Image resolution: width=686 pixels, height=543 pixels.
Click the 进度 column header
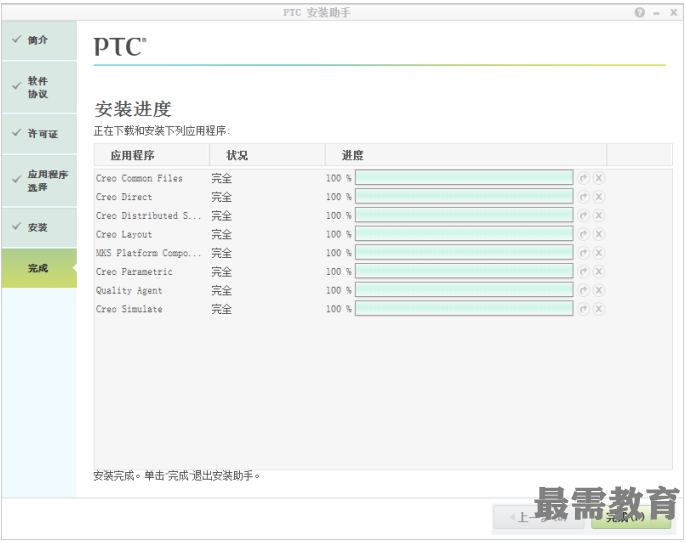(x=466, y=155)
